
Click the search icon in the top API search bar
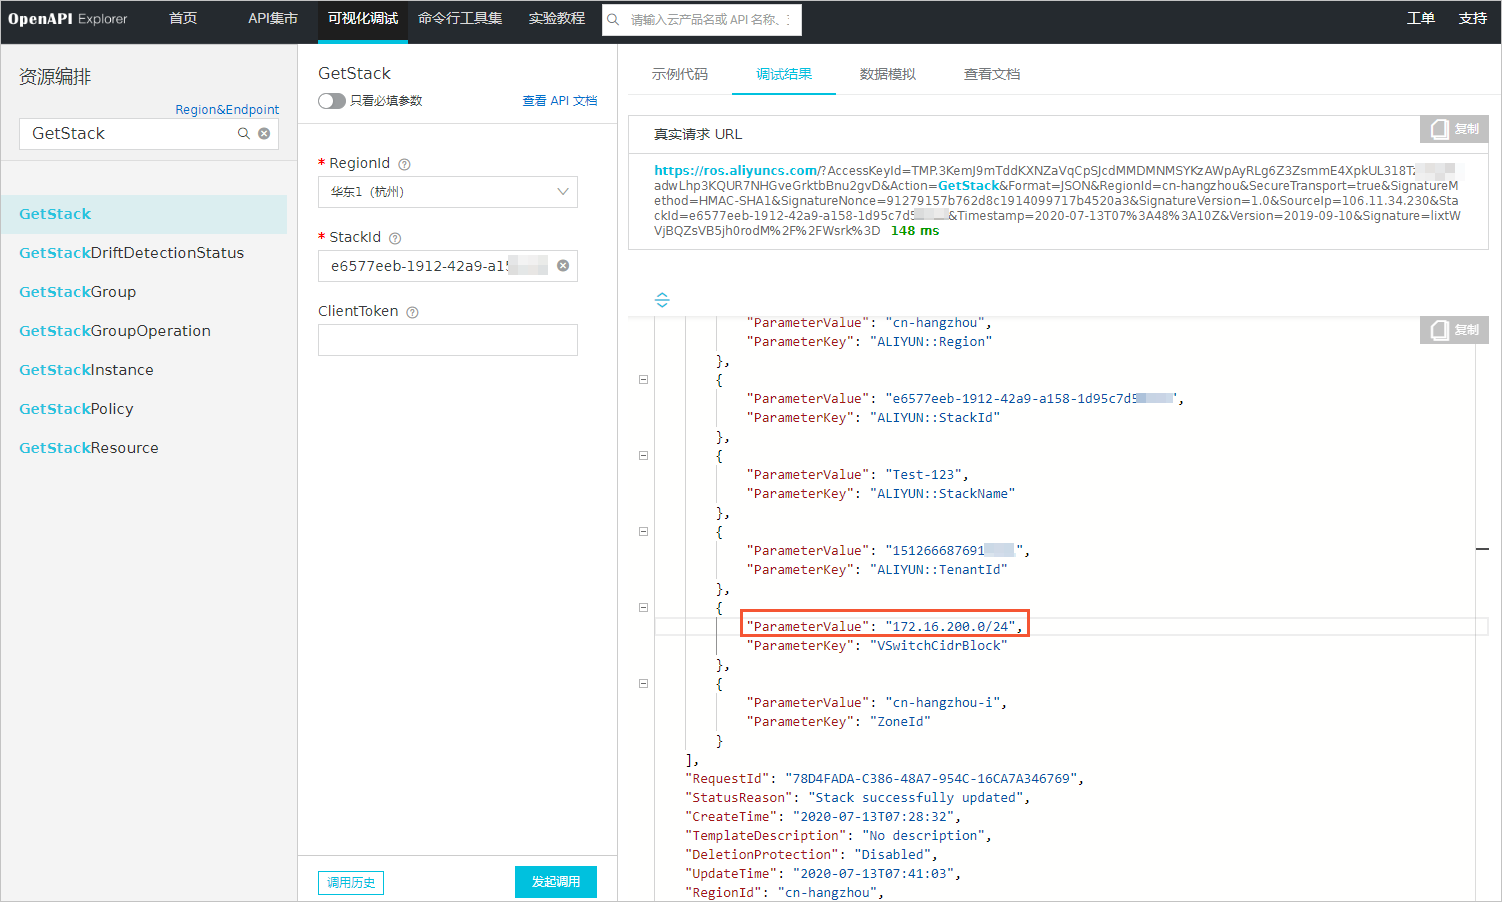click(614, 19)
